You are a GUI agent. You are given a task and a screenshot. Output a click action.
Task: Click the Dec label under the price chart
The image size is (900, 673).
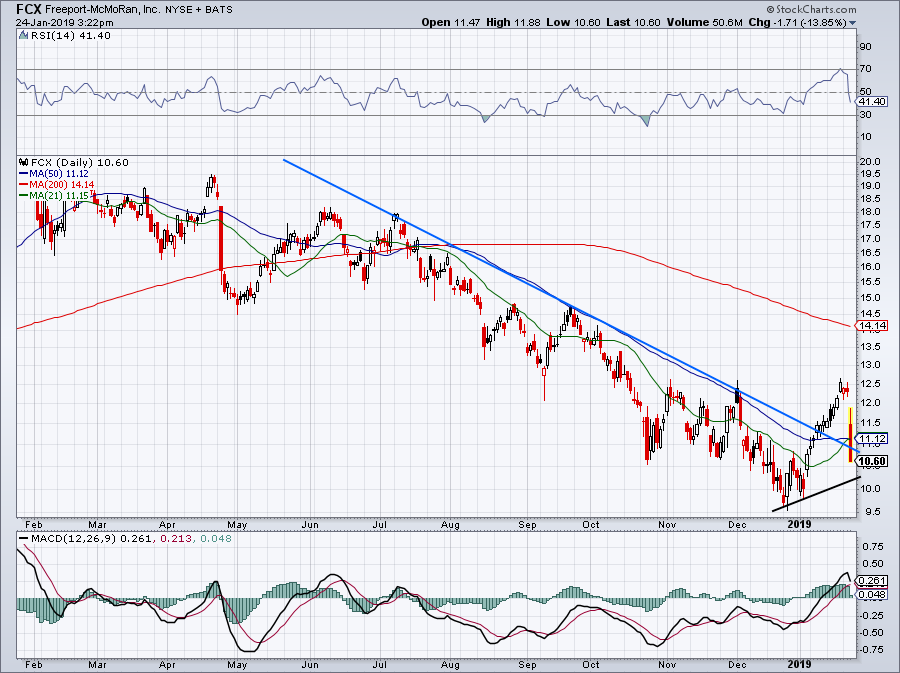[x=736, y=524]
